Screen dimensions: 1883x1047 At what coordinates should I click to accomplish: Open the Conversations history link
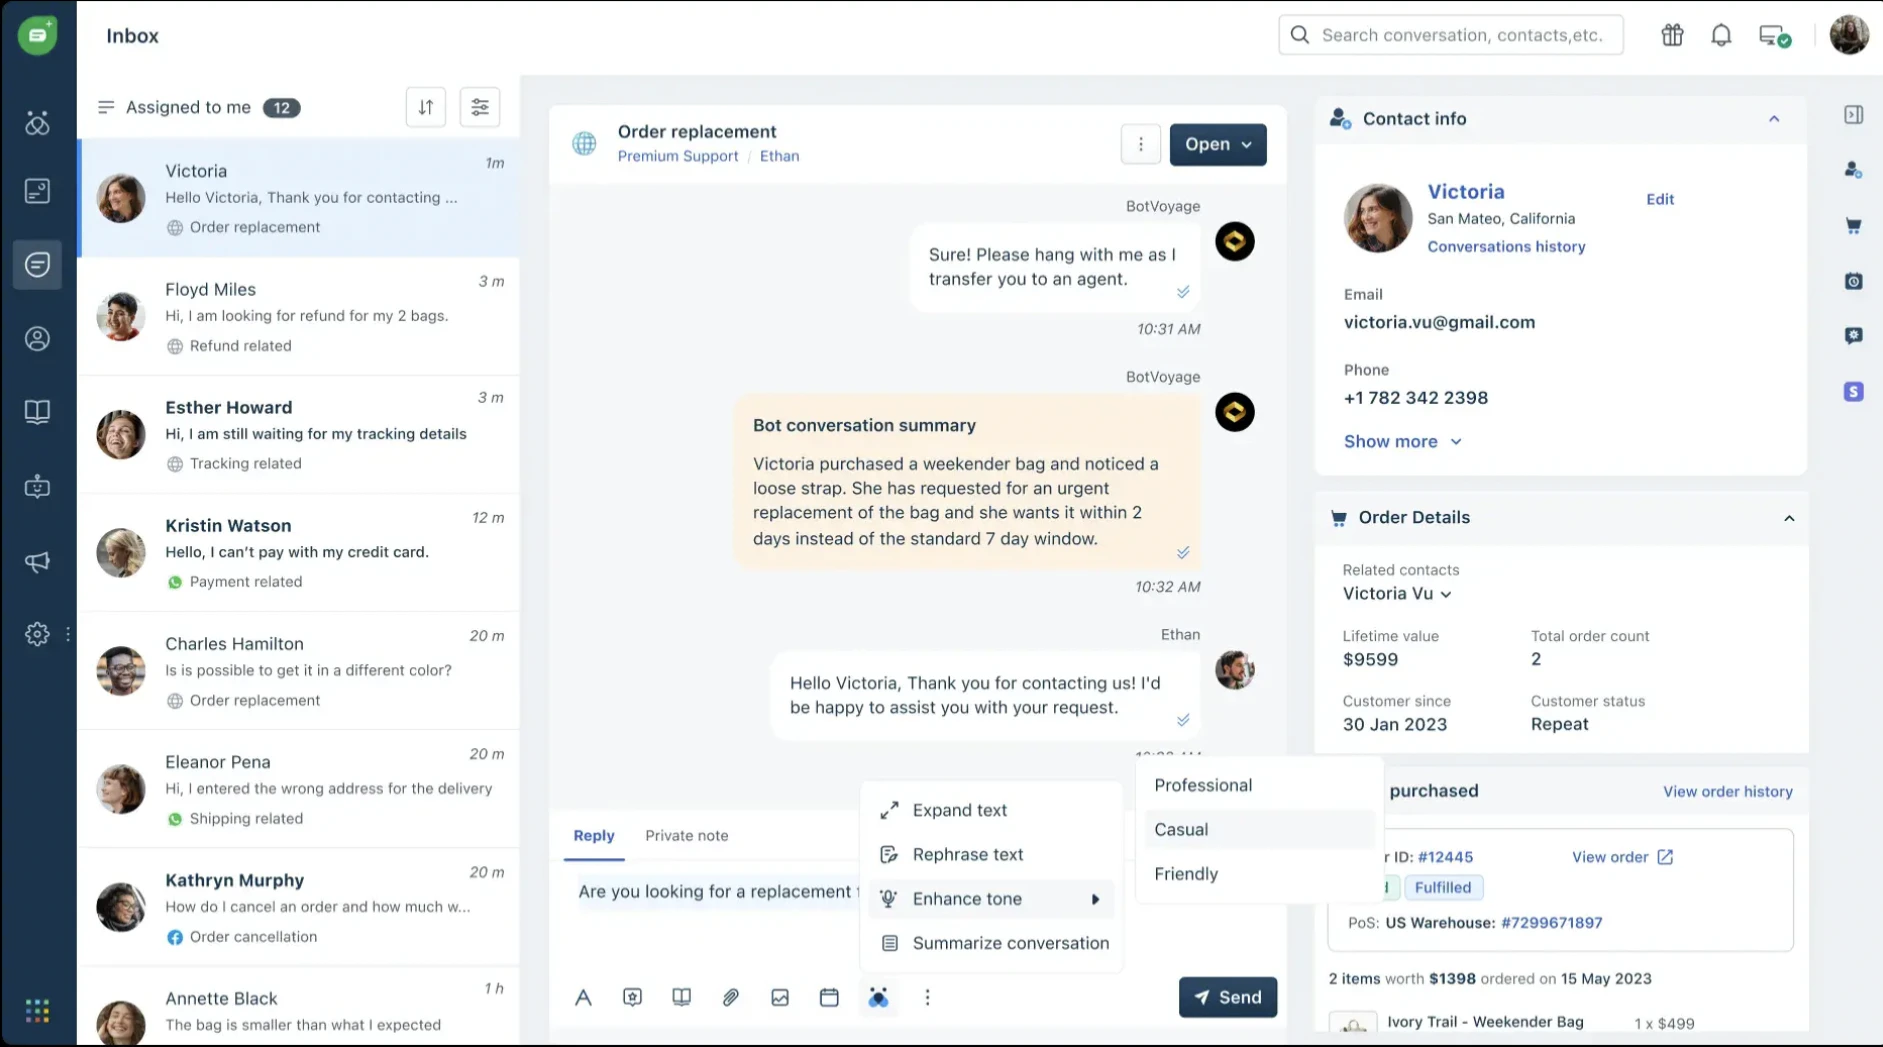pyautogui.click(x=1506, y=247)
